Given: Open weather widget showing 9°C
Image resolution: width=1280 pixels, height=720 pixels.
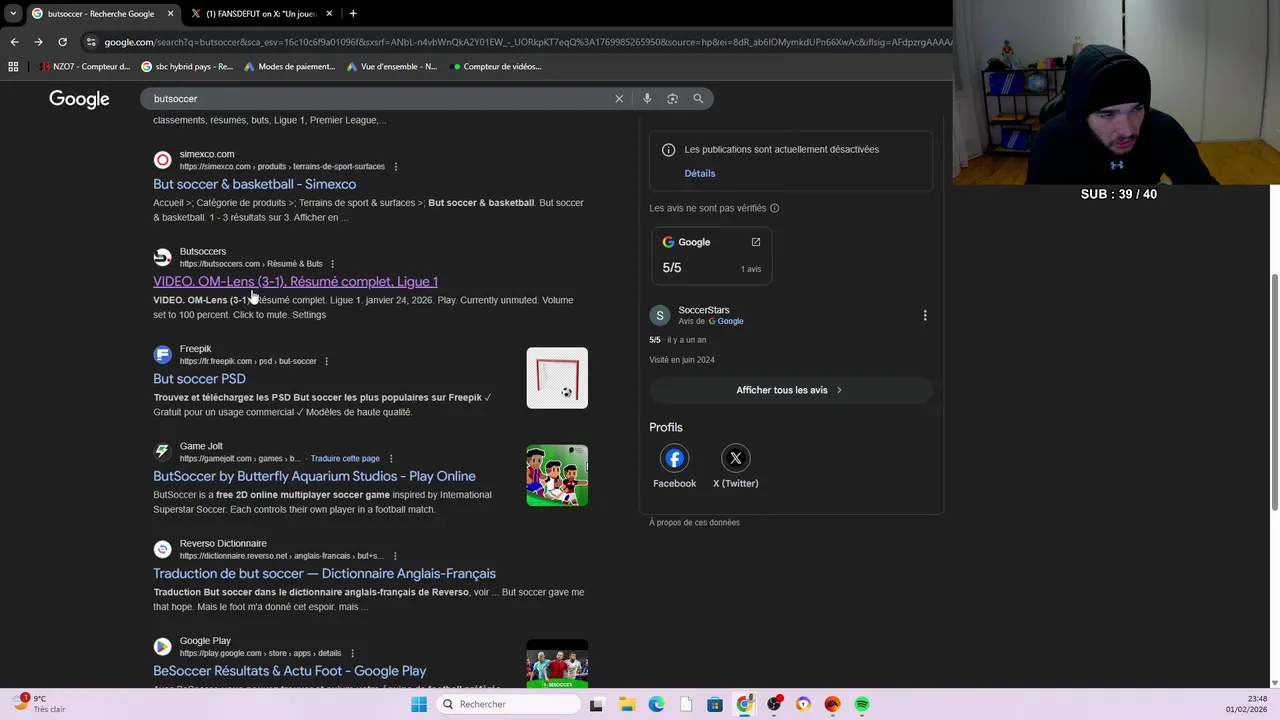Looking at the screenshot, I should (40, 704).
